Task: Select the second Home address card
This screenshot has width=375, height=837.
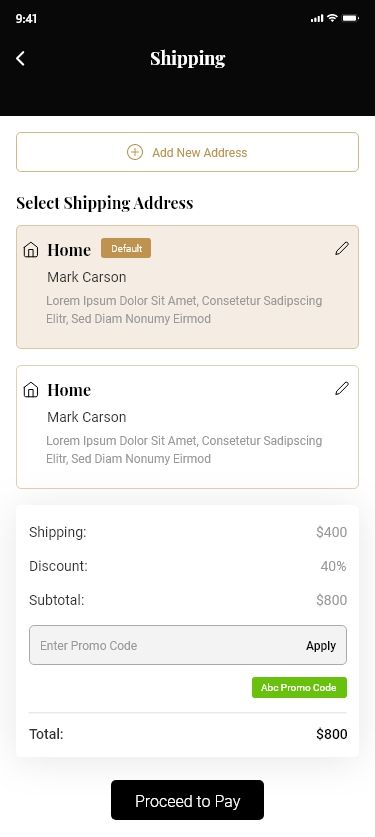Action: (x=187, y=427)
